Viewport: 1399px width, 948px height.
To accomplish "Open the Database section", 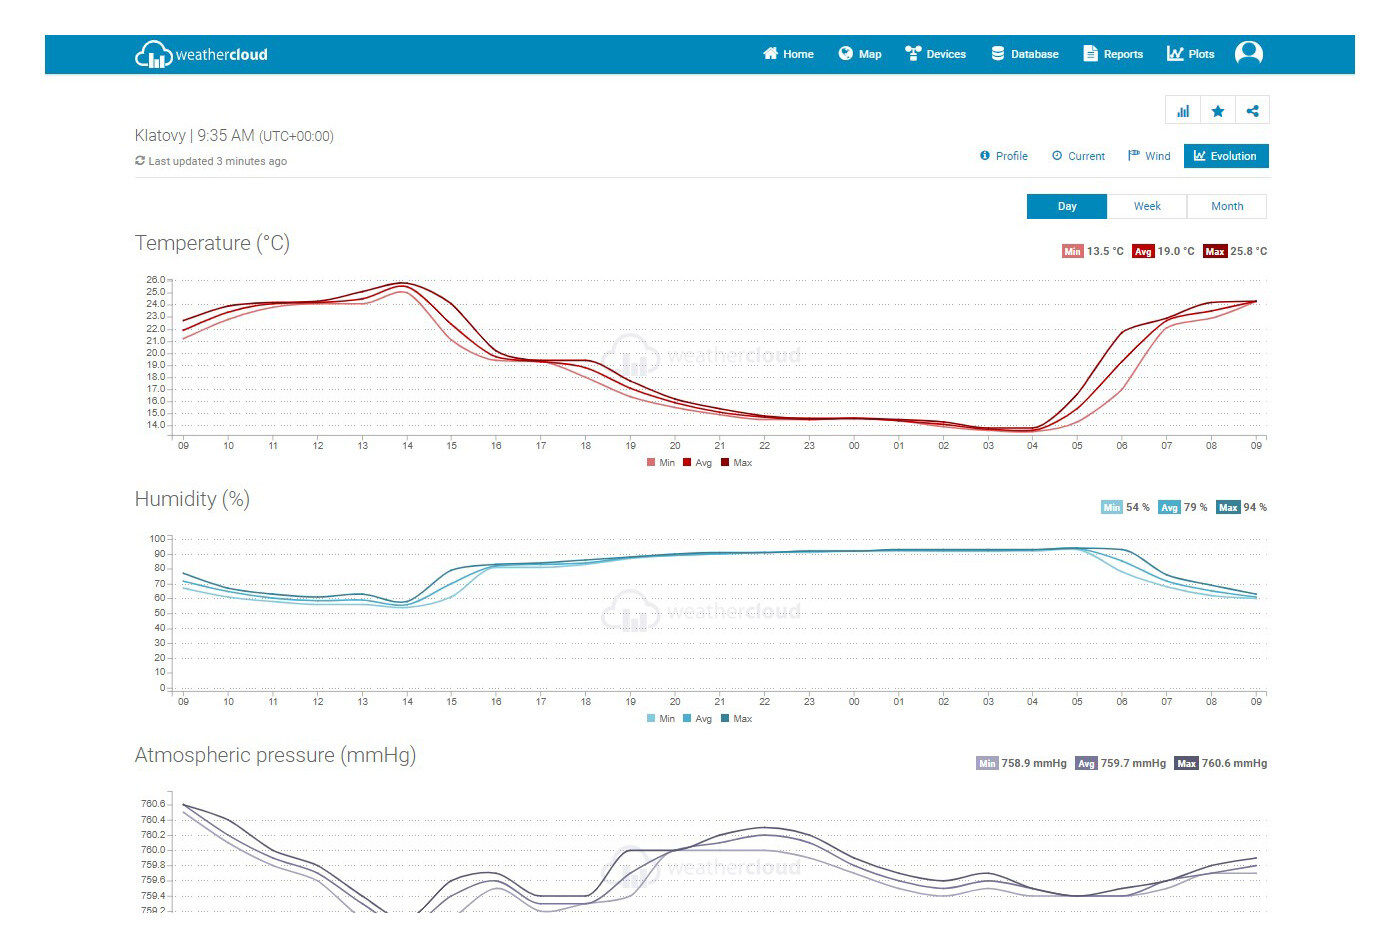I will [1025, 54].
